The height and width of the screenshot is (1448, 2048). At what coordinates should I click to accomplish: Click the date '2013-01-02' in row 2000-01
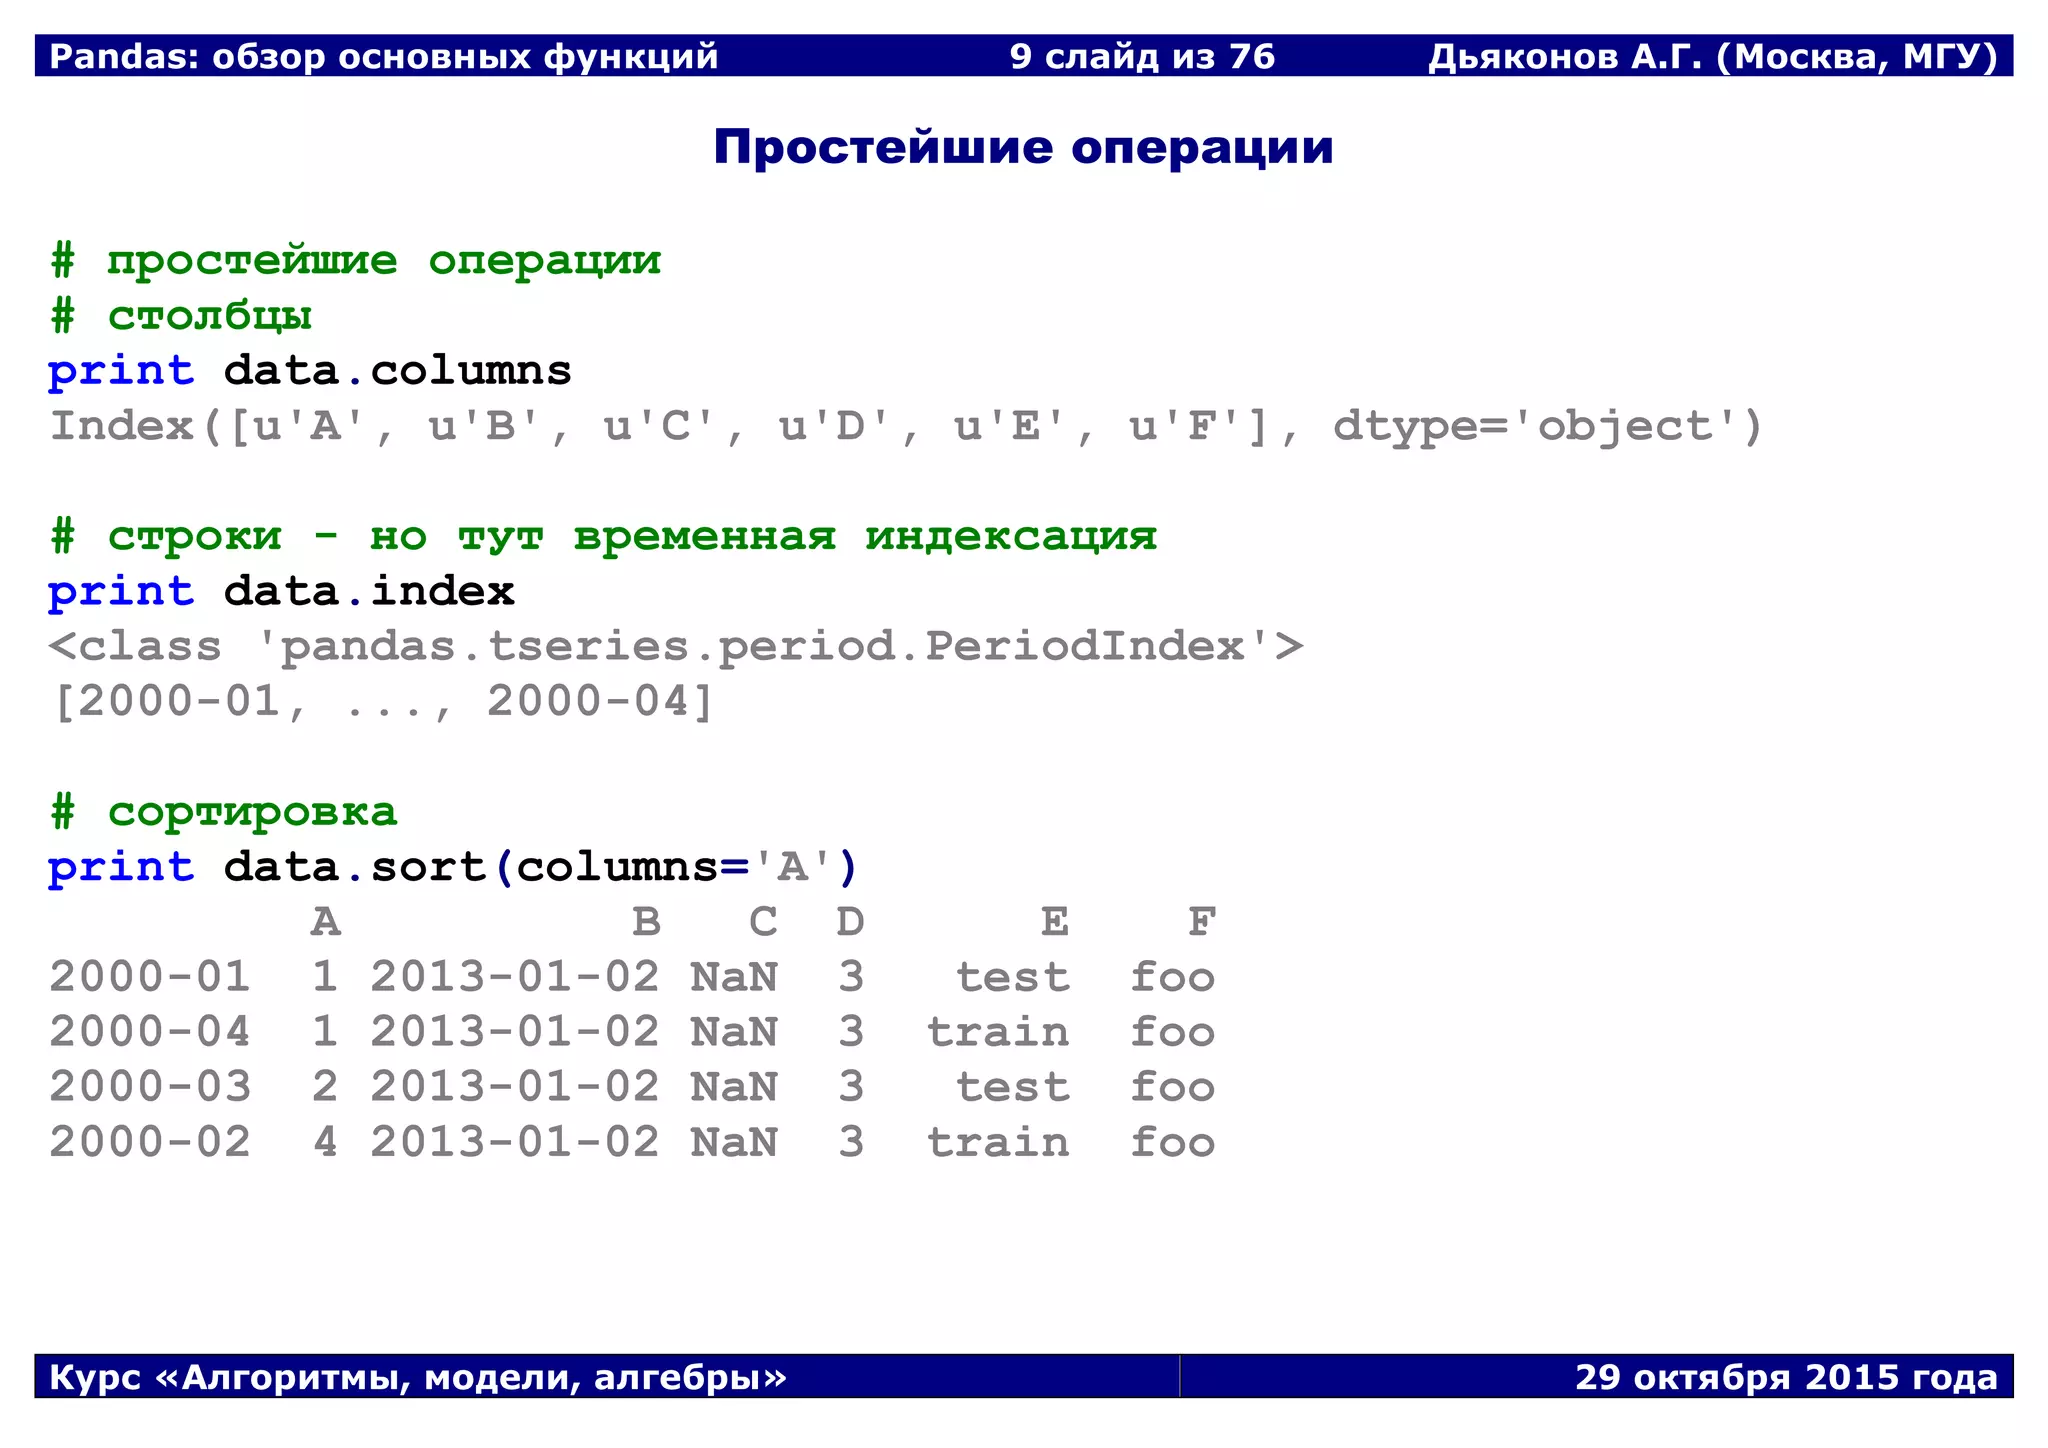(515, 977)
